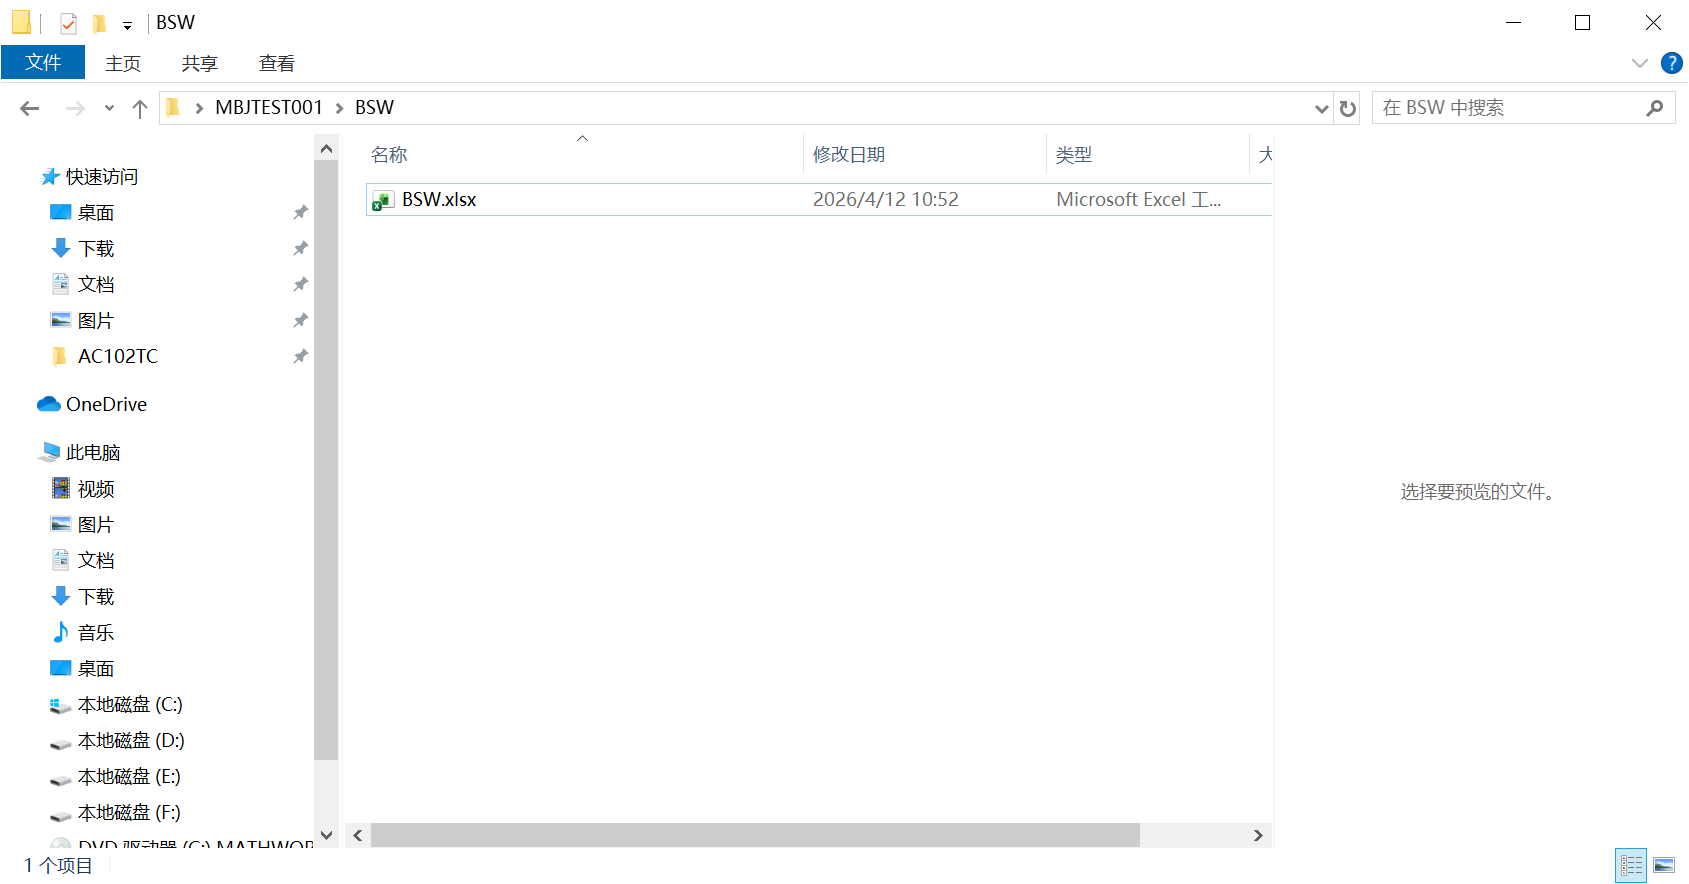
Task: Open Help with the blue question mark icon
Action: (1671, 63)
